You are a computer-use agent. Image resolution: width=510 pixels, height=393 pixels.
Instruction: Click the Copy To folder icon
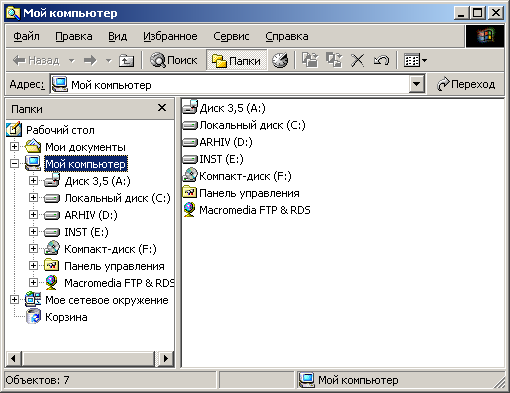[x=334, y=60]
